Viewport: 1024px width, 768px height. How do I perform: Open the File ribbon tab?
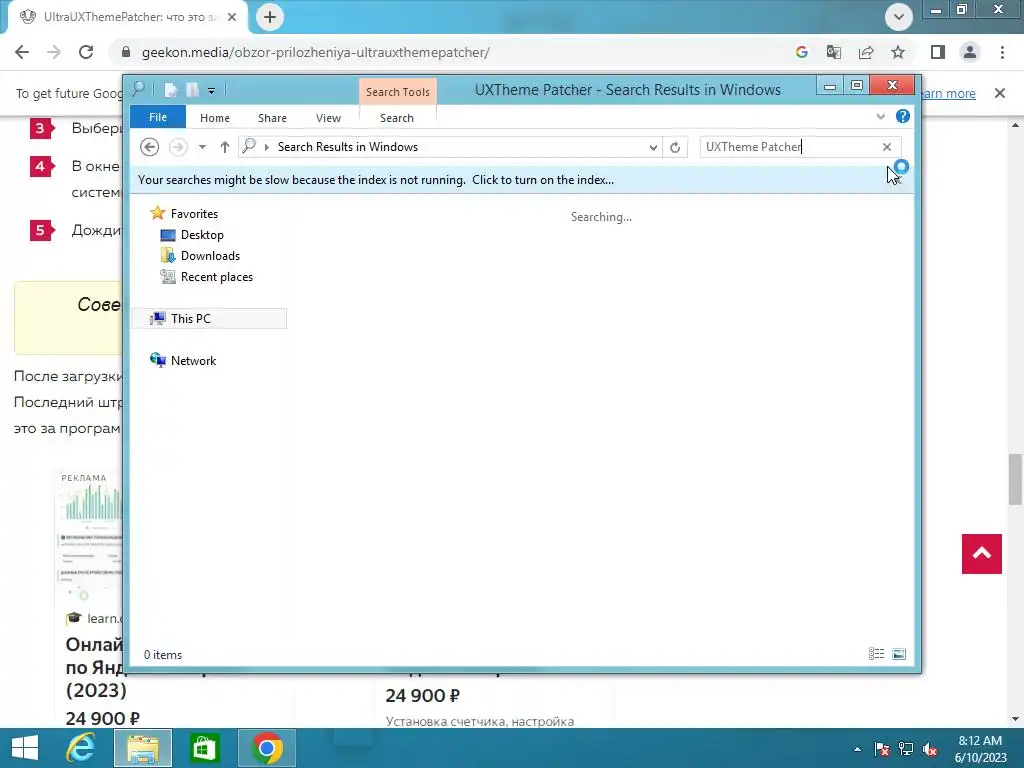click(158, 118)
